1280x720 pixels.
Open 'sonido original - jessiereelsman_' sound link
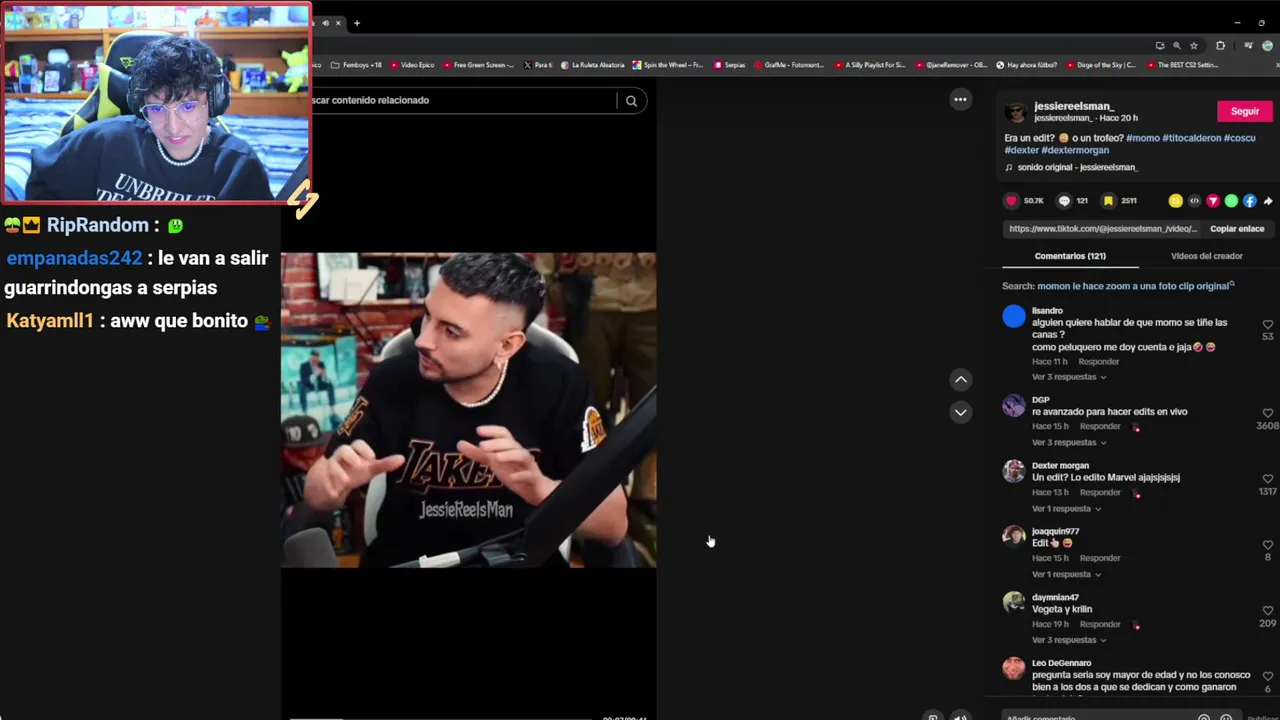(x=1071, y=168)
